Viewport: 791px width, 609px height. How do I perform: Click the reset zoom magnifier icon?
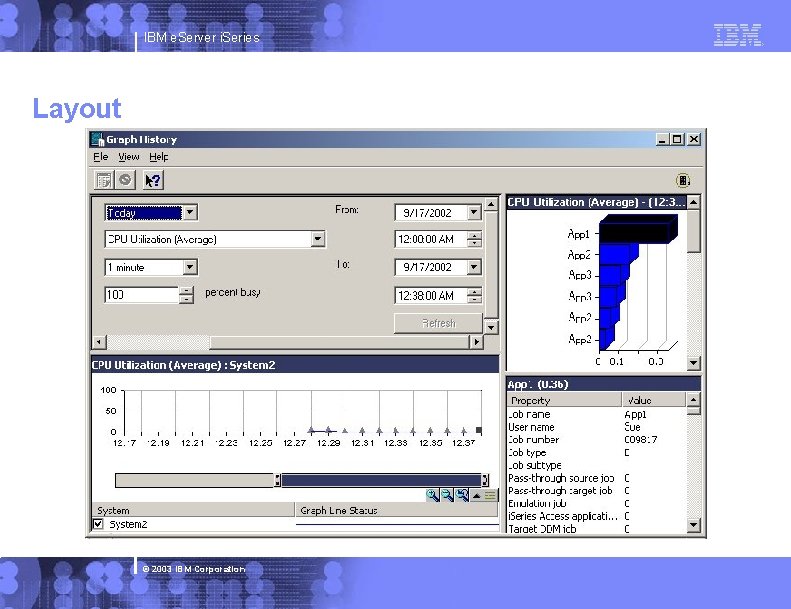click(462, 495)
